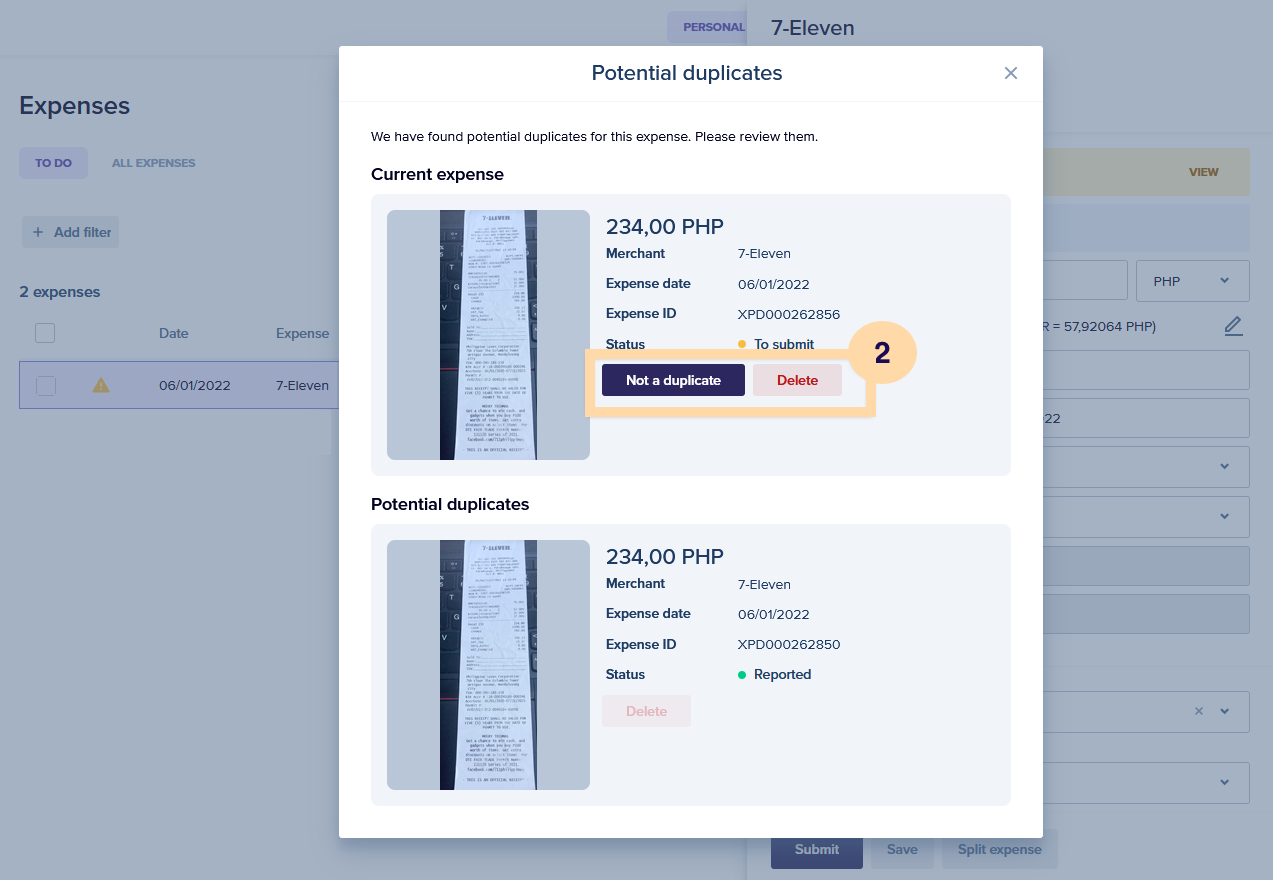Click Submit in the expense panel
This screenshot has height=880, width=1273.
tap(817, 849)
